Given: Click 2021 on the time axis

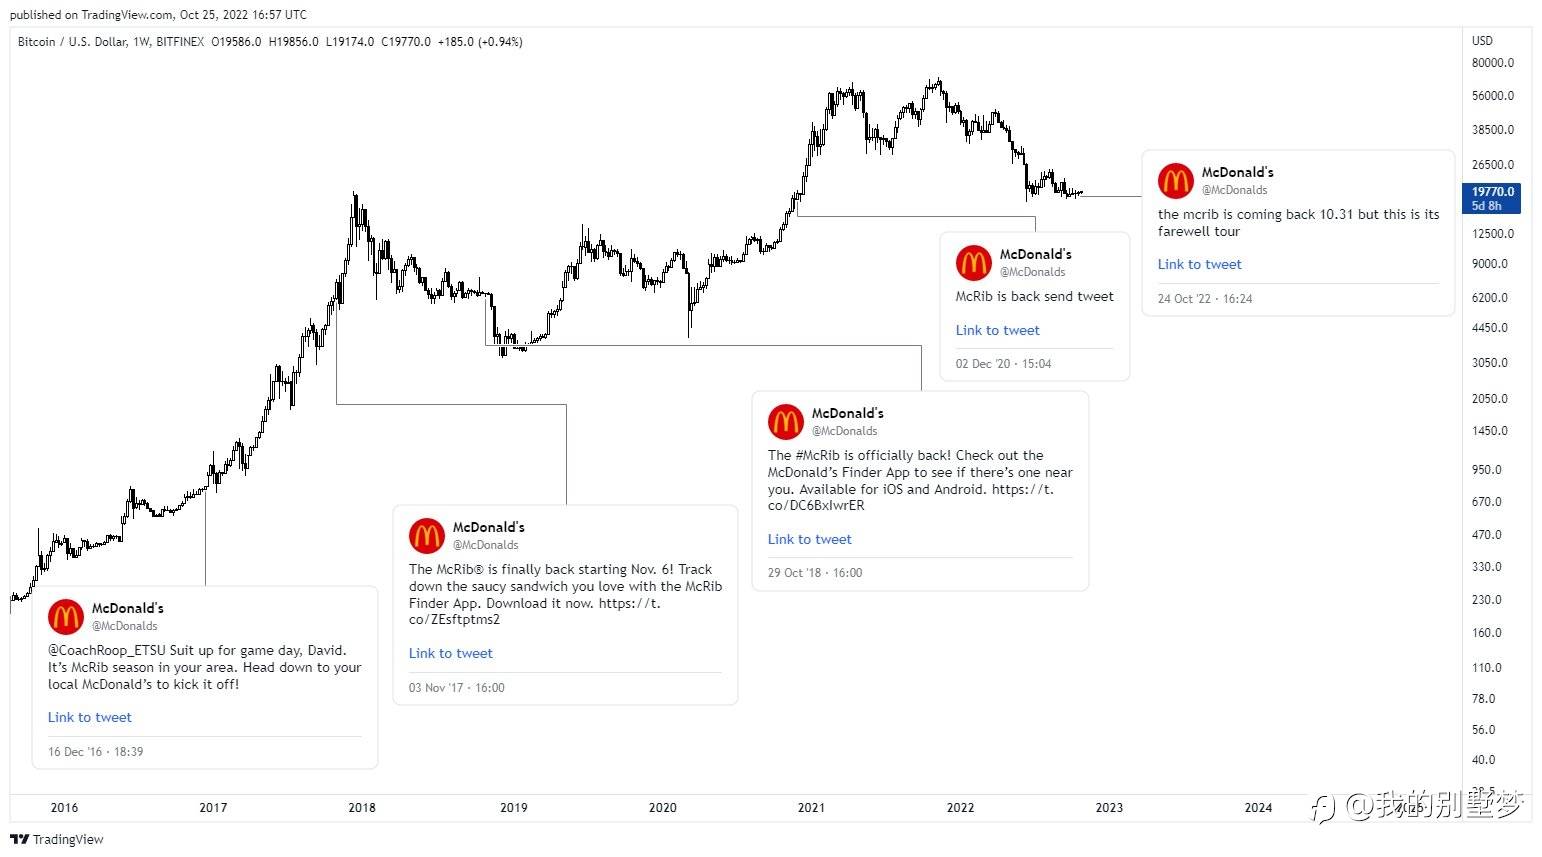Looking at the screenshot, I should tap(811, 808).
